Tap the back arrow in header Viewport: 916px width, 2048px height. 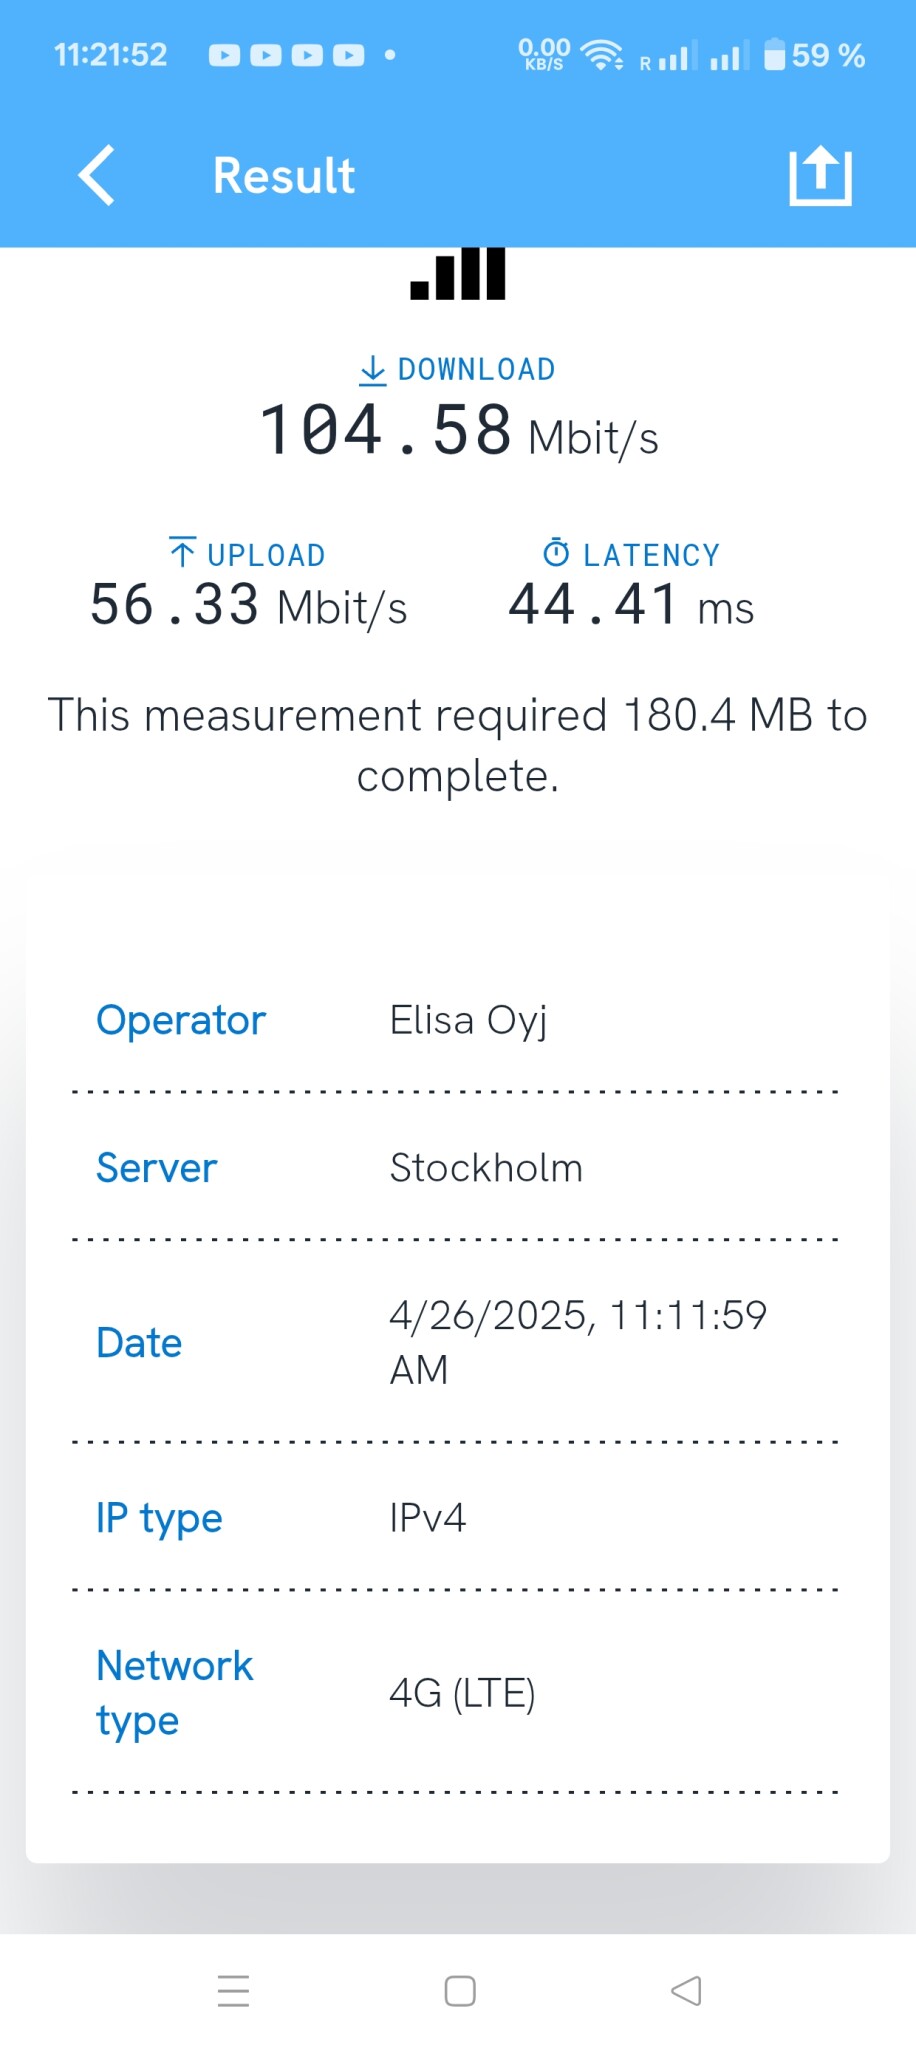[97, 176]
